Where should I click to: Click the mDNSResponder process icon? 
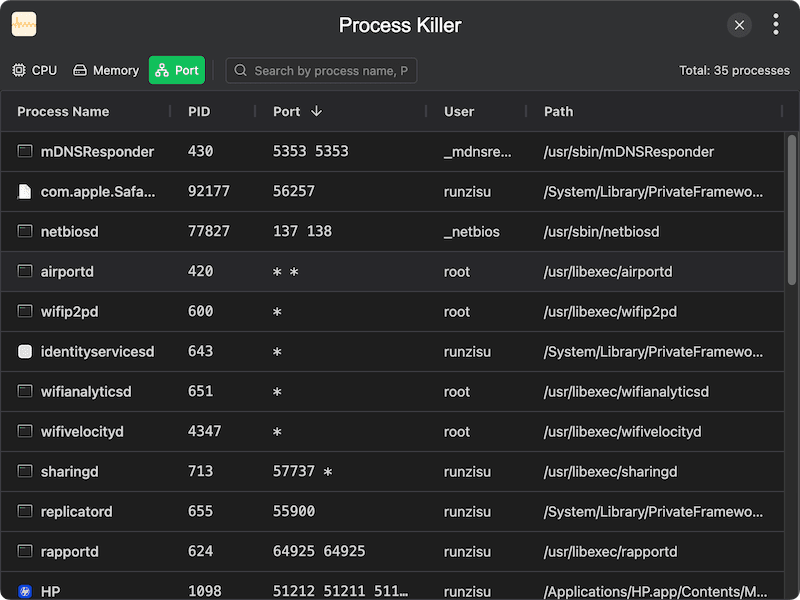[25, 152]
